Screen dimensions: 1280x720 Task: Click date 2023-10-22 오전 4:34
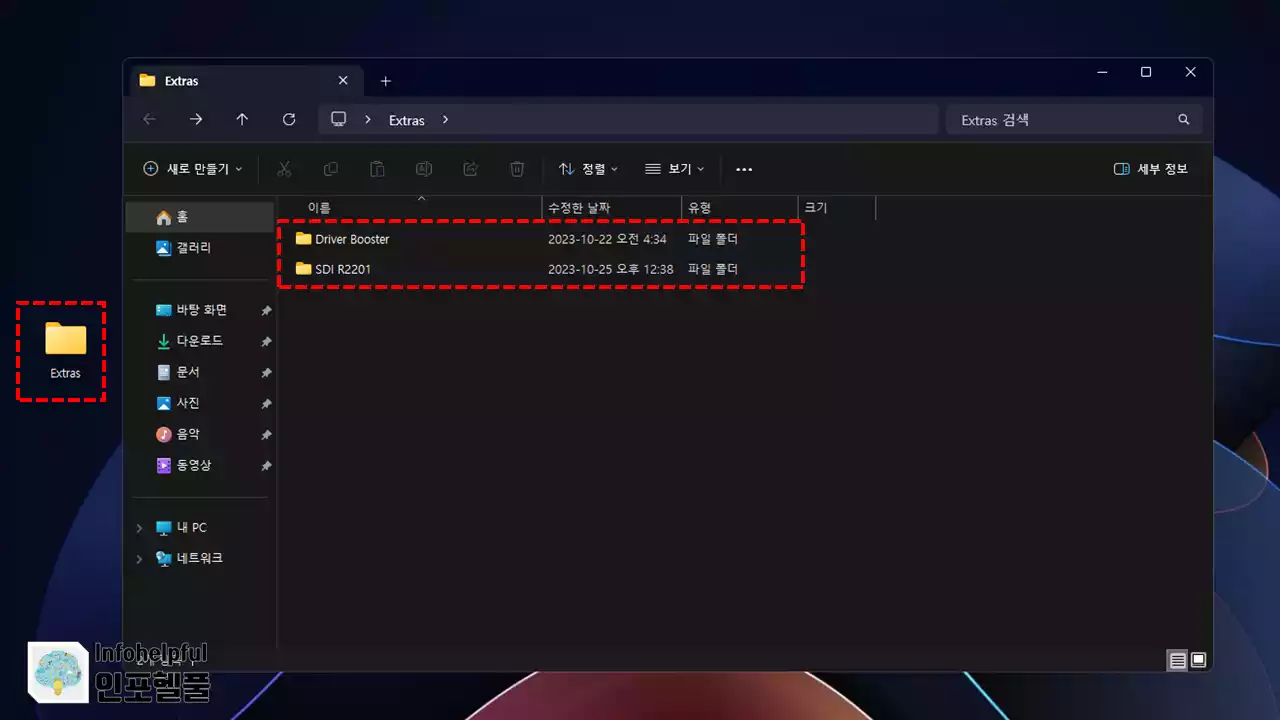[x=607, y=239]
